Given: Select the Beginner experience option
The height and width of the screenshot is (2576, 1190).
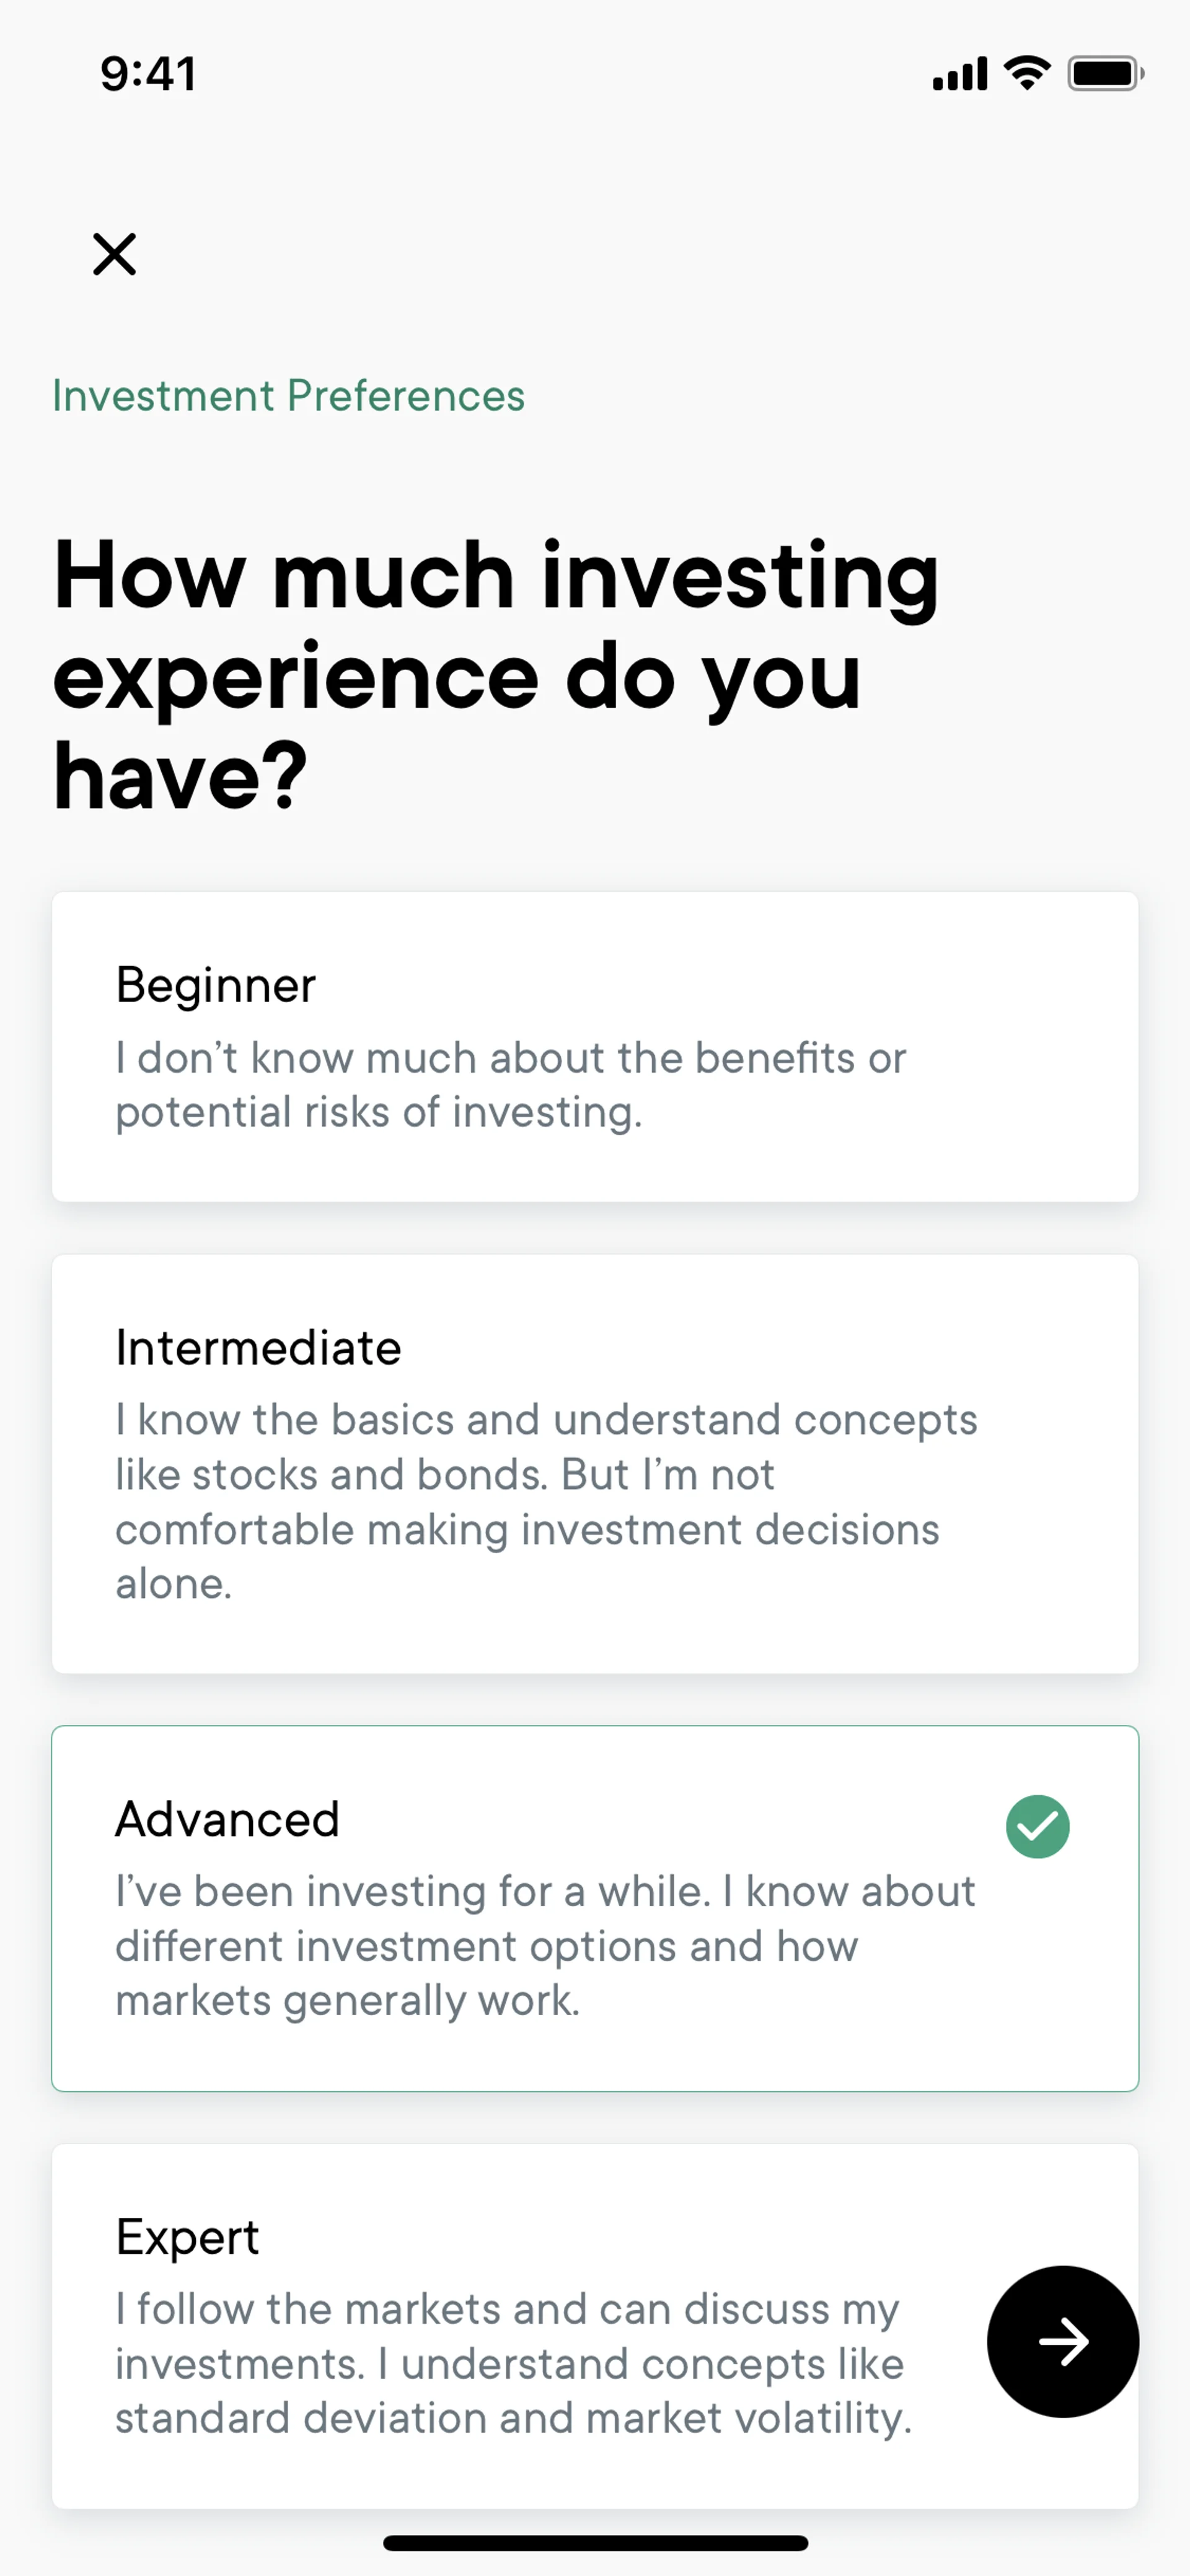Looking at the screenshot, I should 594,1045.
